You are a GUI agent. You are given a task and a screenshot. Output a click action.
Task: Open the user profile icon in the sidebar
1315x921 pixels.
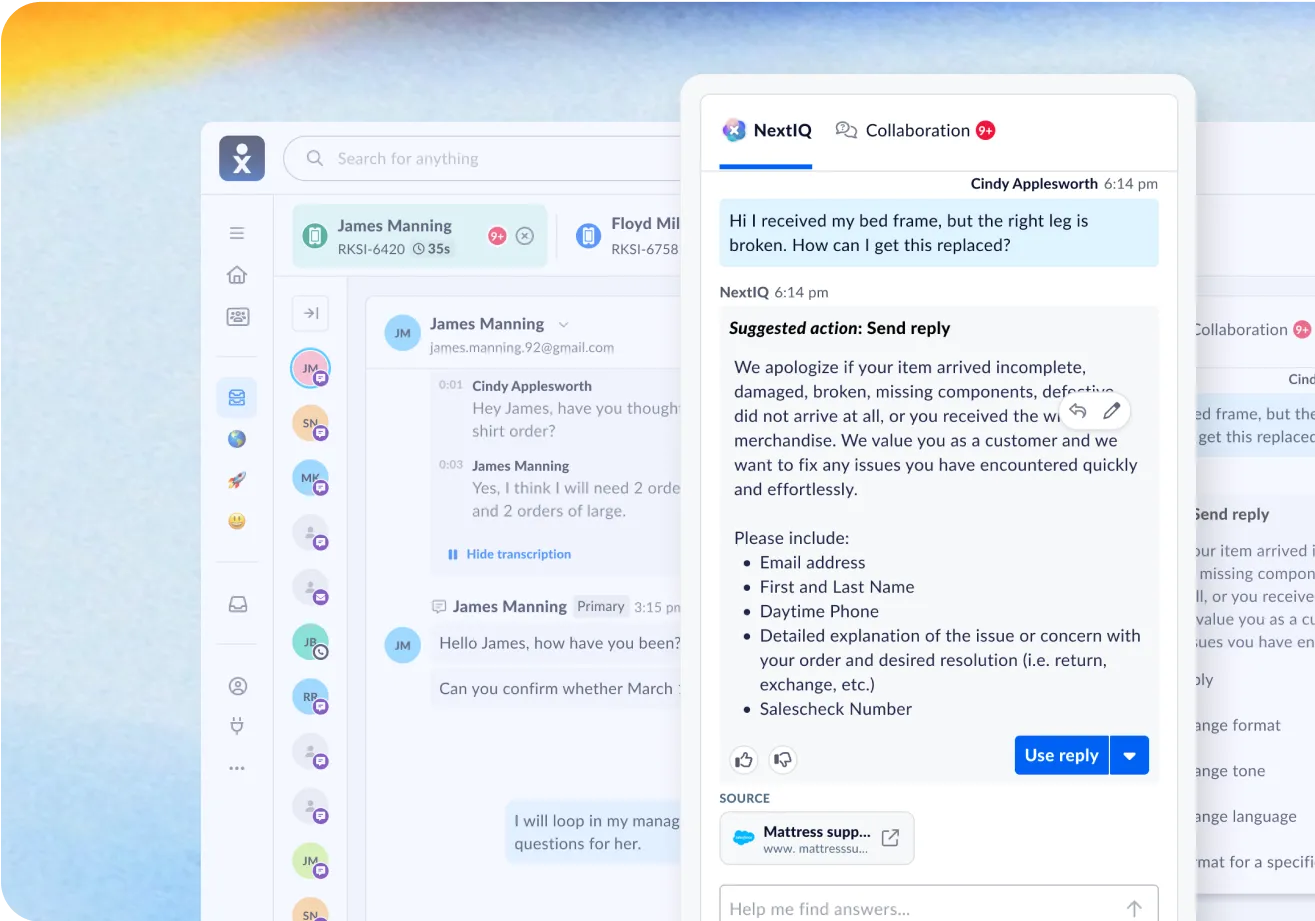click(237, 686)
